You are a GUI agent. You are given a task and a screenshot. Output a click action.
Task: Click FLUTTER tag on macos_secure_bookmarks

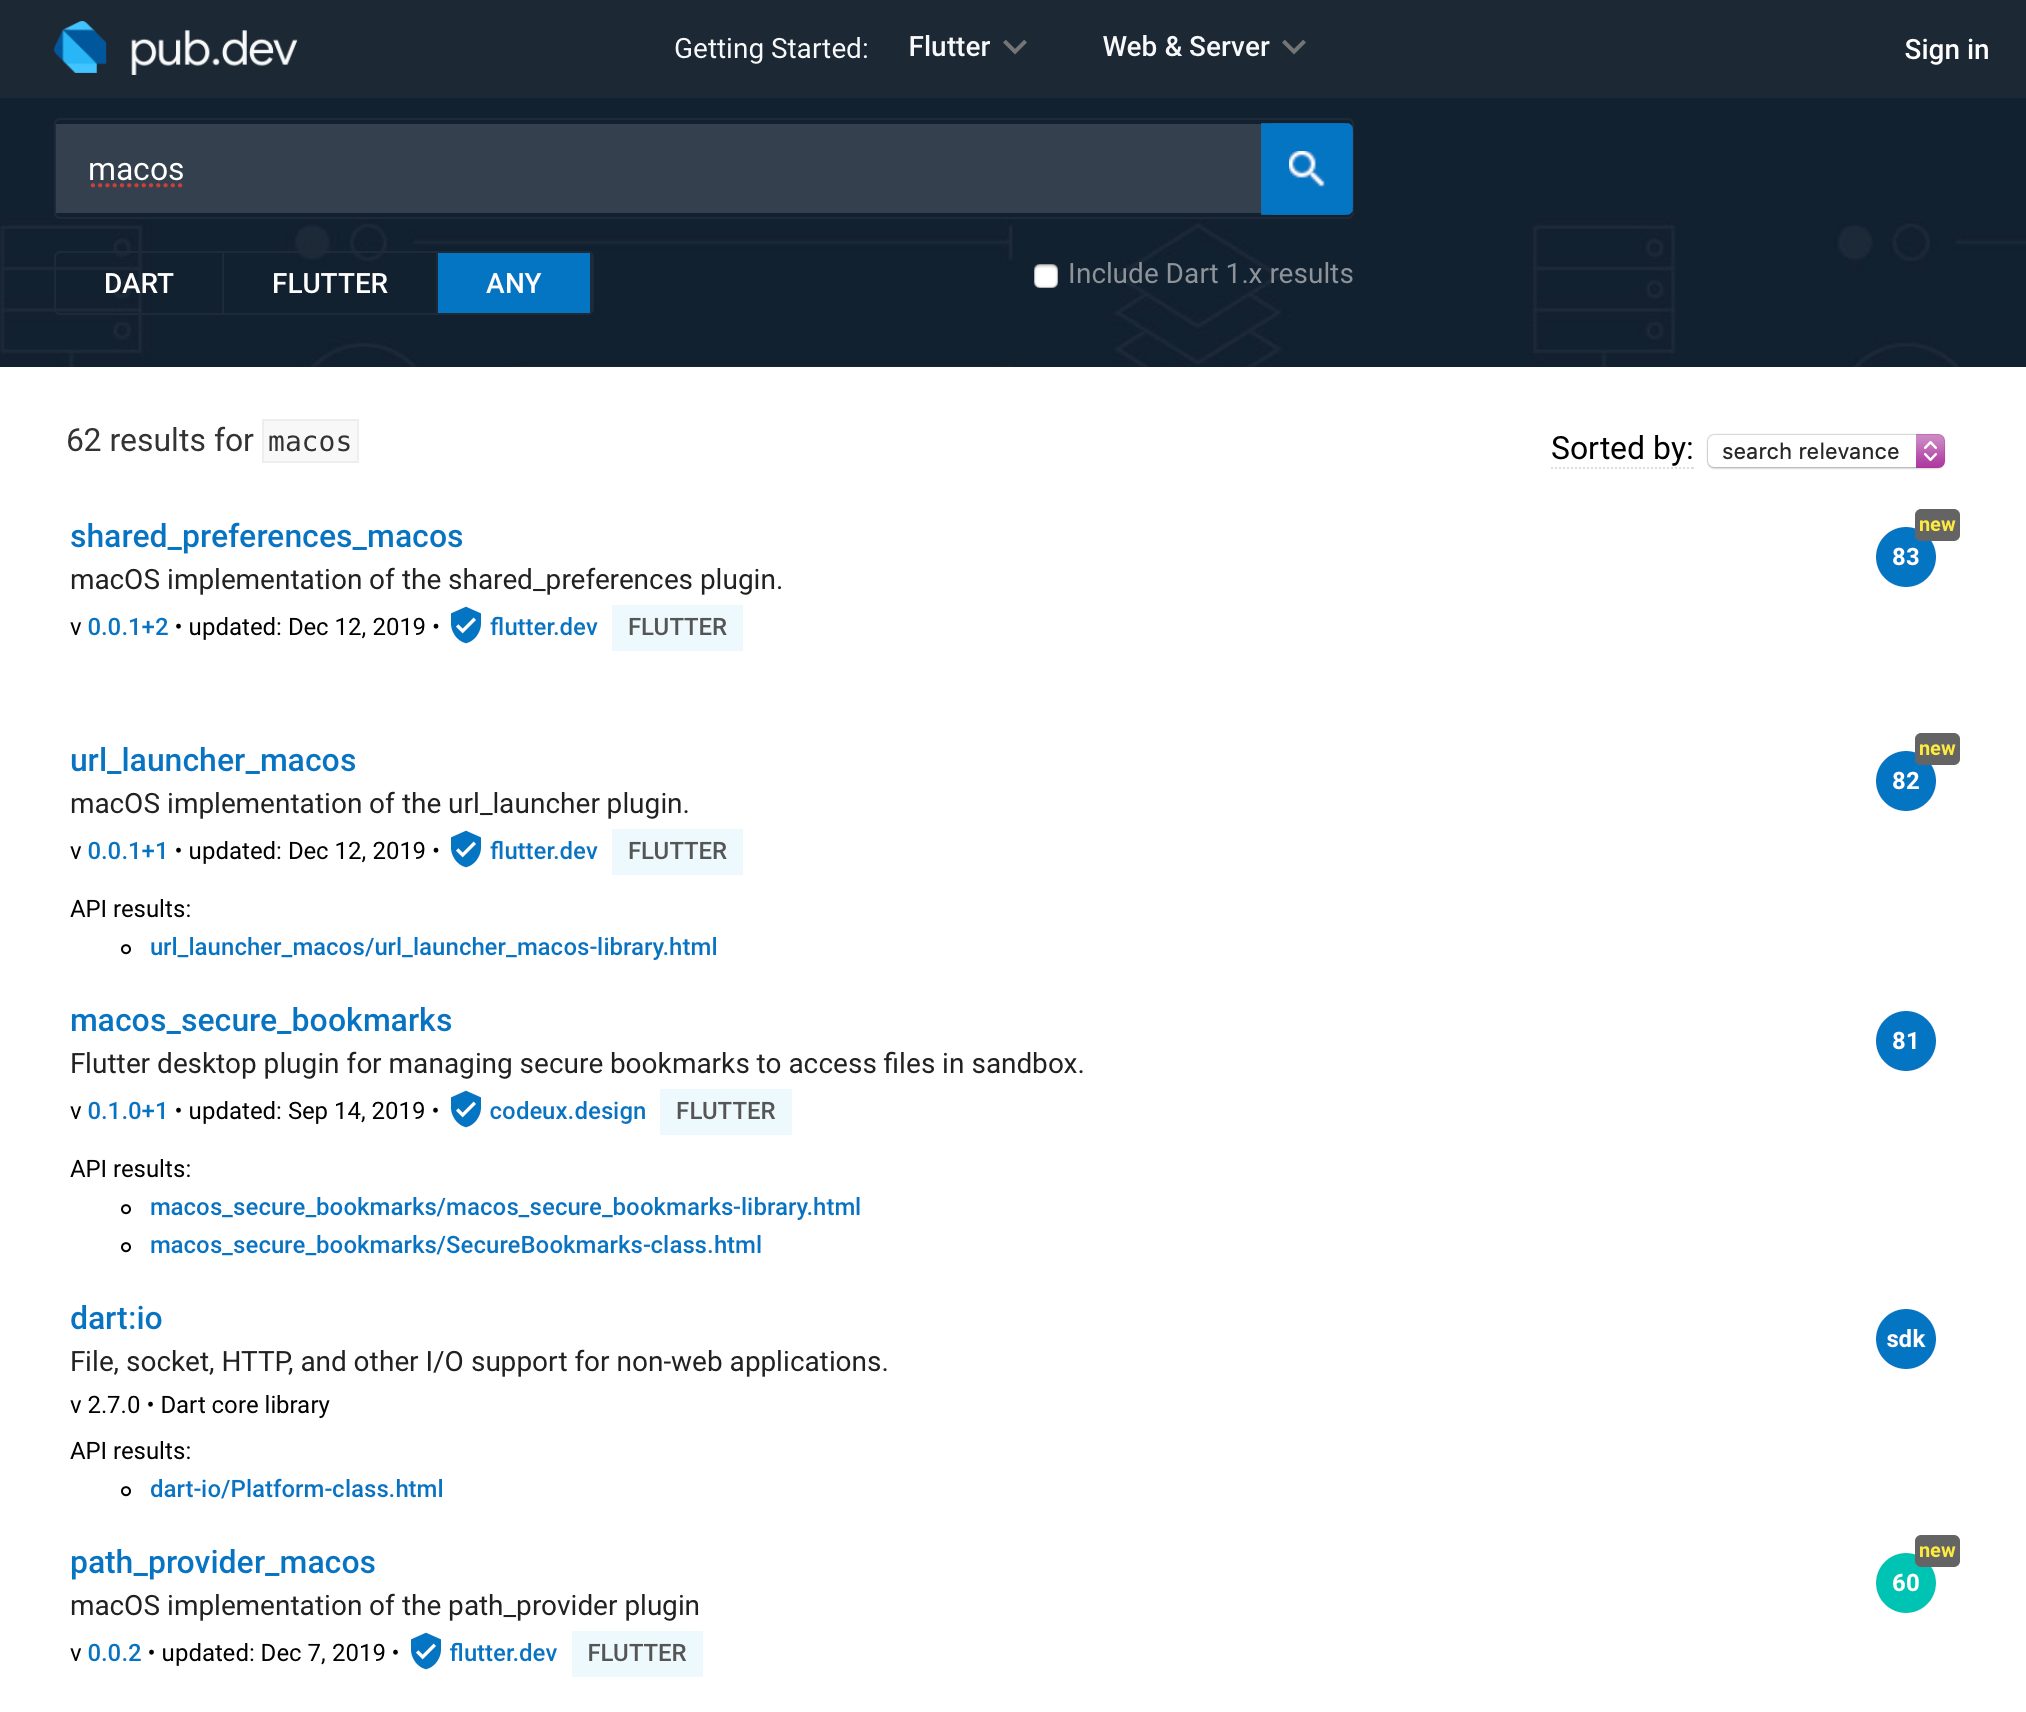pyautogui.click(x=725, y=1111)
